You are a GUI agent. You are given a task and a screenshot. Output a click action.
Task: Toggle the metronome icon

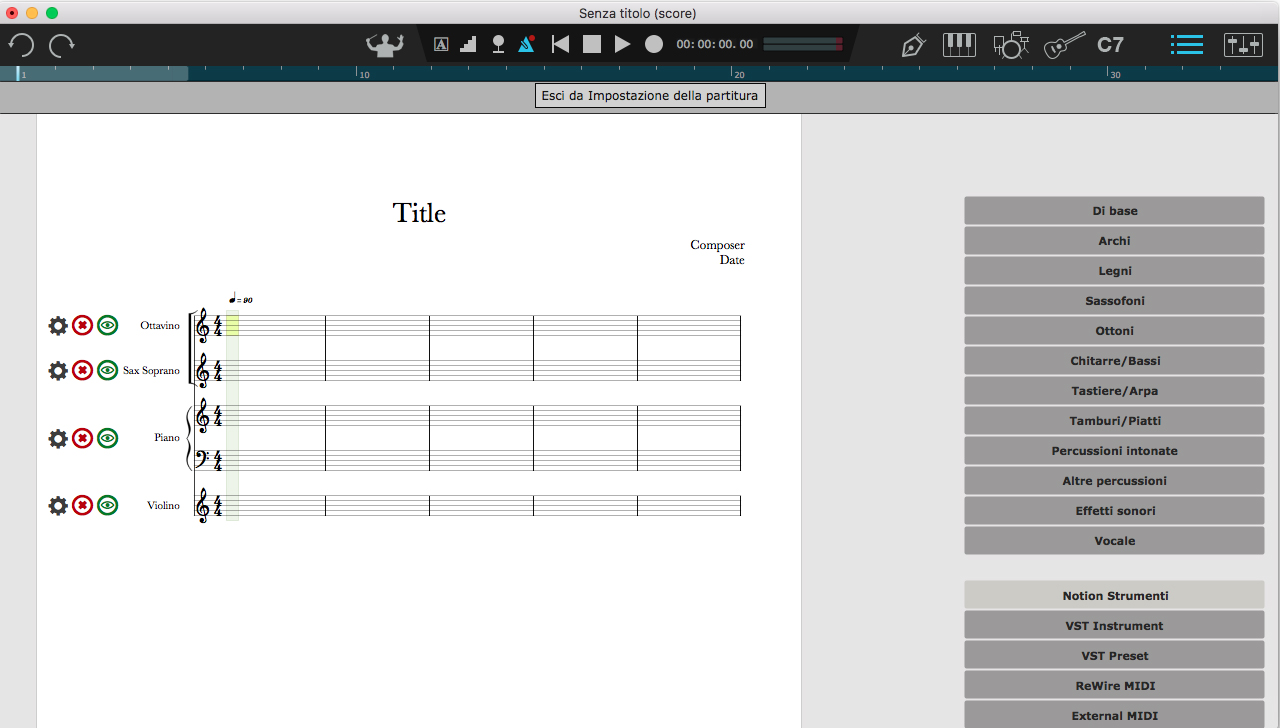click(x=527, y=44)
